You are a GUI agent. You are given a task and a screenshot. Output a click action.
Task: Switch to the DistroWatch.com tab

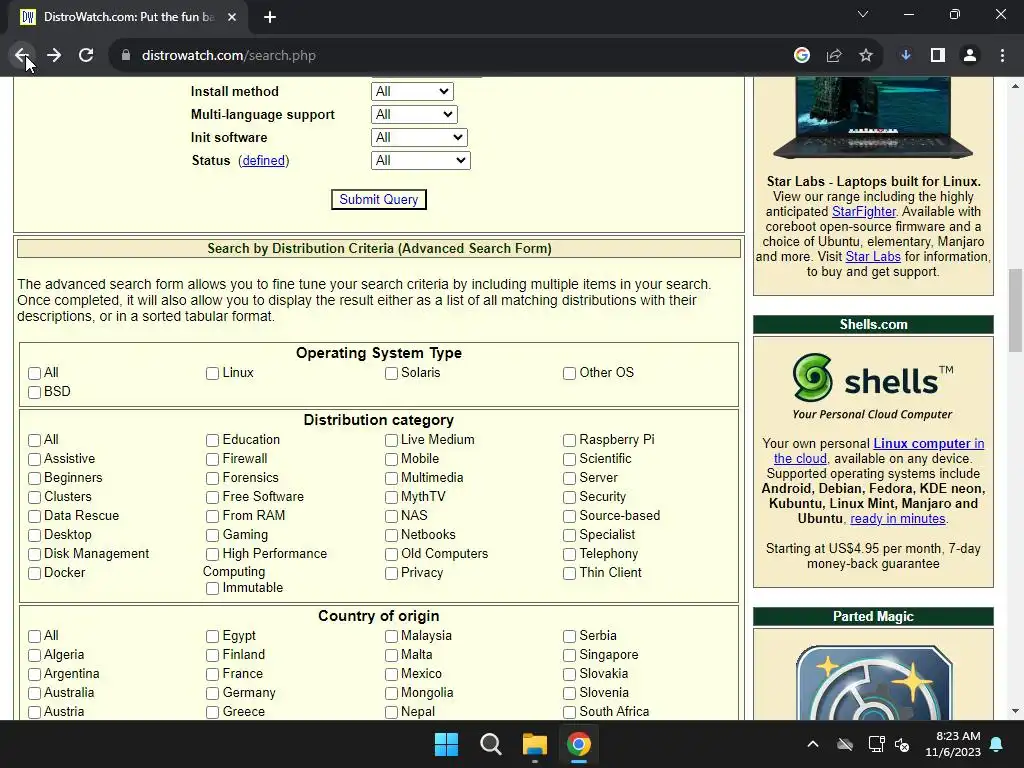coord(128,17)
